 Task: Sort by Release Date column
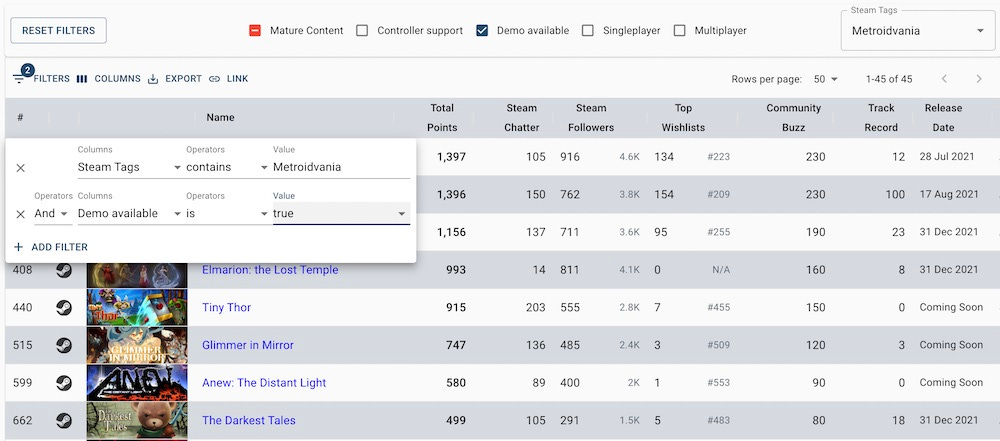pyautogui.click(x=943, y=117)
